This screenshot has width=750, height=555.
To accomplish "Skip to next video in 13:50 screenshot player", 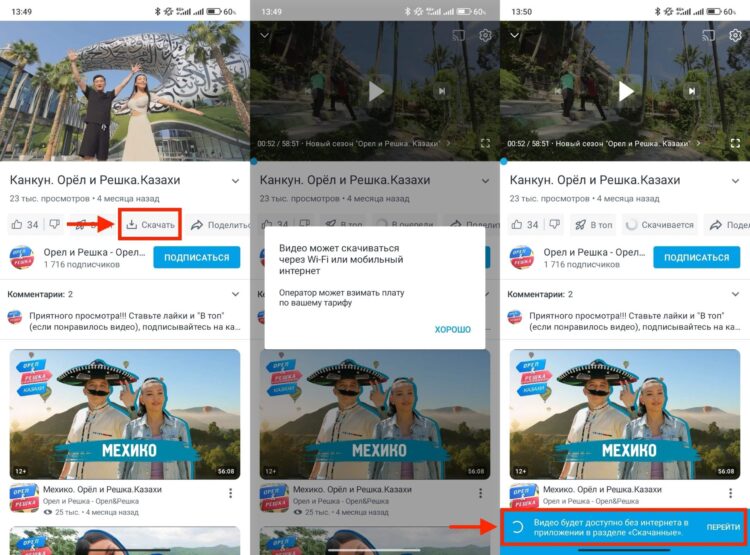I will tap(691, 91).
